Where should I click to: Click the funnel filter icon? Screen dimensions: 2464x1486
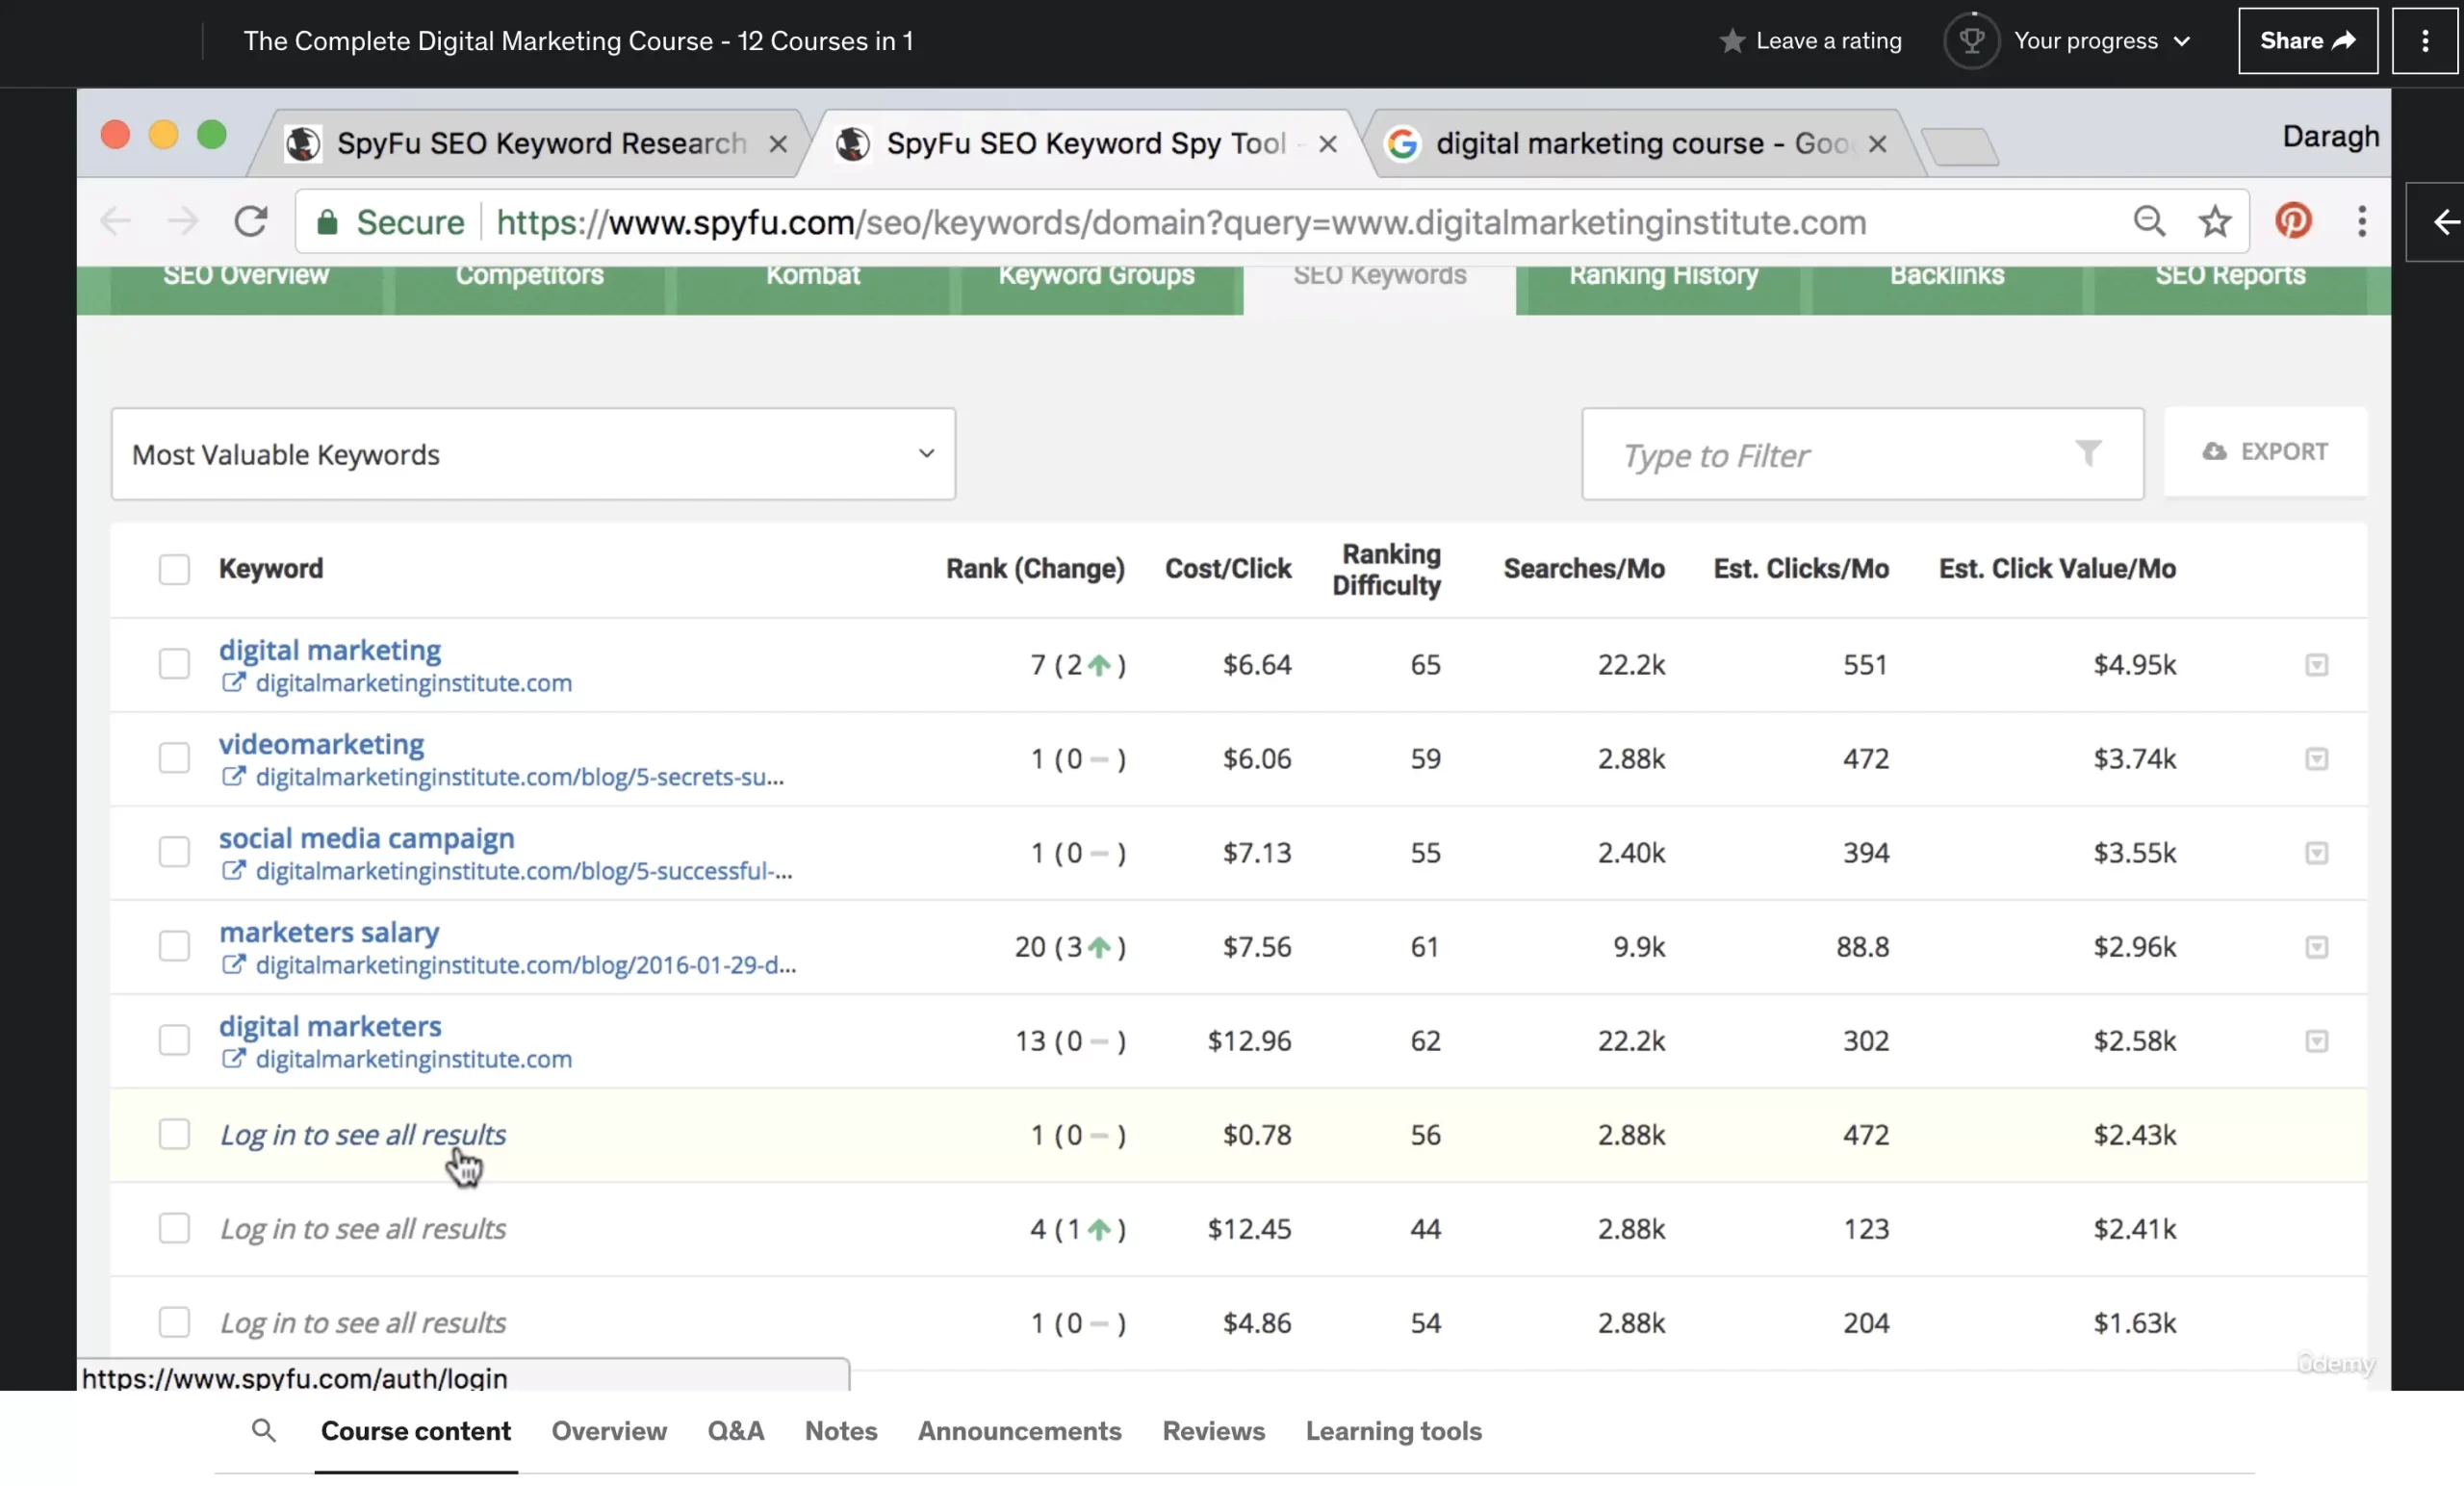(x=2087, y=454)
